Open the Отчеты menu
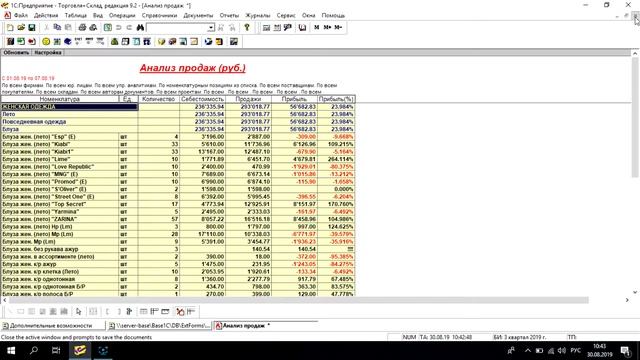 229,15
